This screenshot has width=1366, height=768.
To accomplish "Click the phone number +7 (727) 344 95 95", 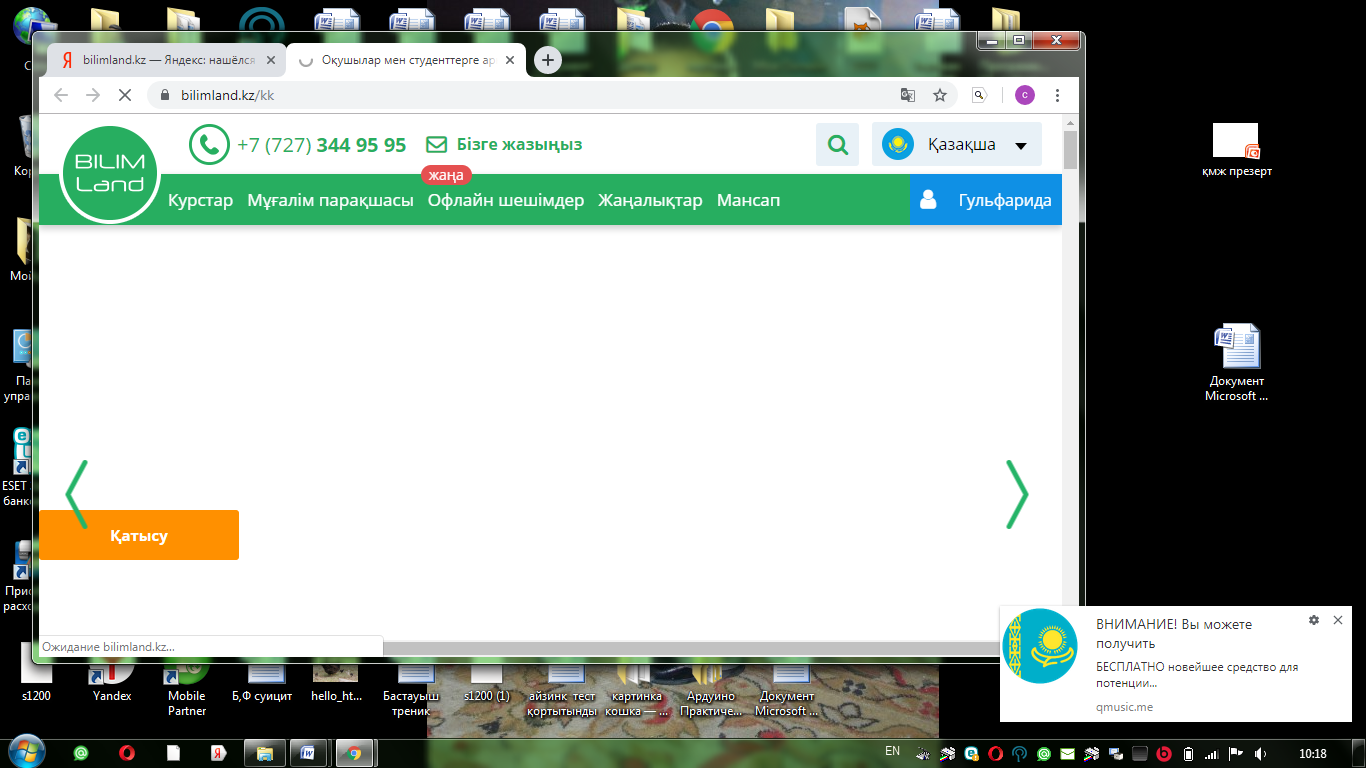I will (x=321, y=145).
